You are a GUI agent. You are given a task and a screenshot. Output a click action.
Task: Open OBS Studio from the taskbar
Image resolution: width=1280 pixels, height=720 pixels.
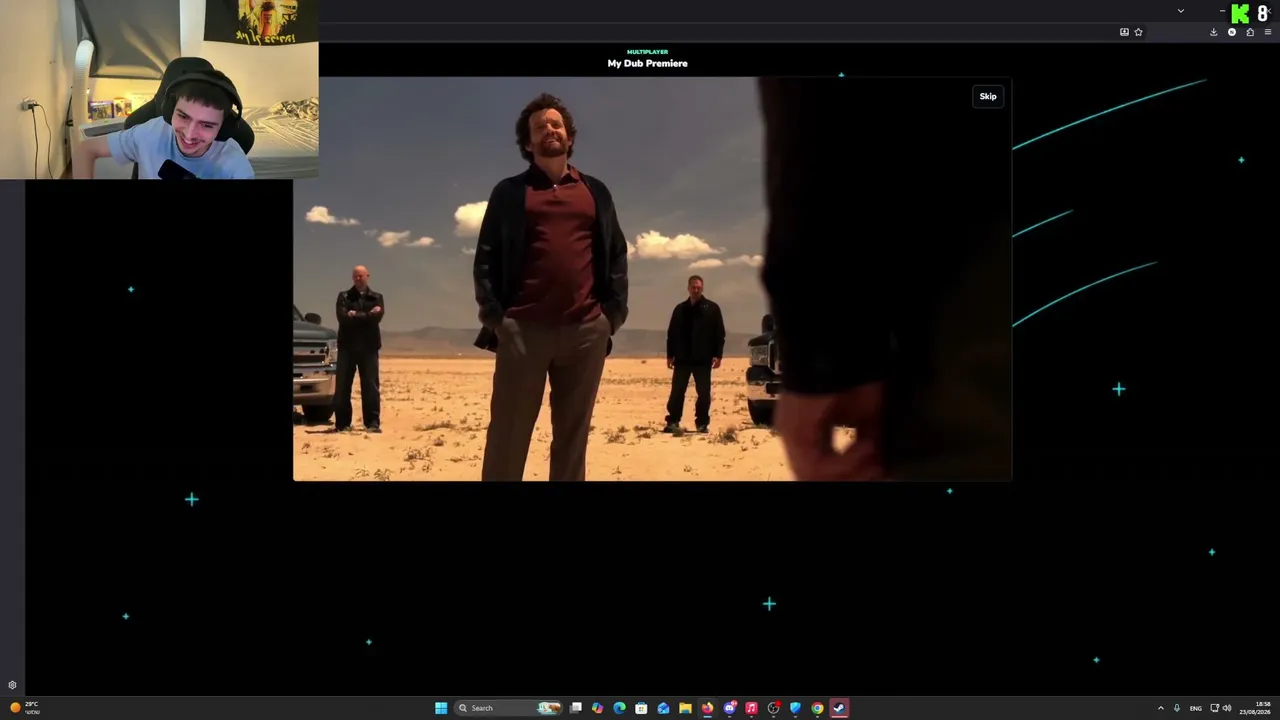point(773,708)
